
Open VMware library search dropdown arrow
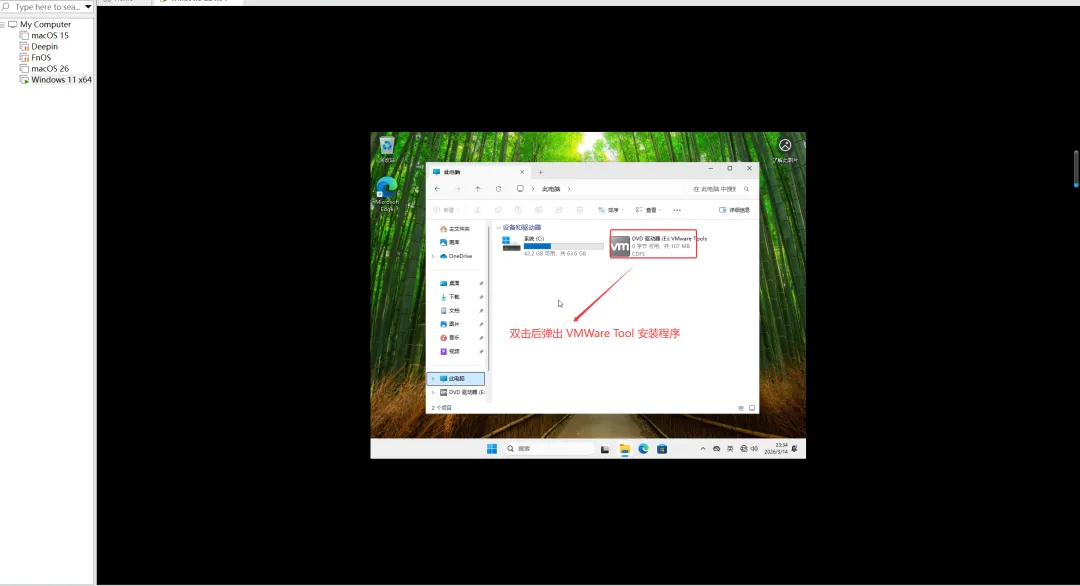pos(88,7)
